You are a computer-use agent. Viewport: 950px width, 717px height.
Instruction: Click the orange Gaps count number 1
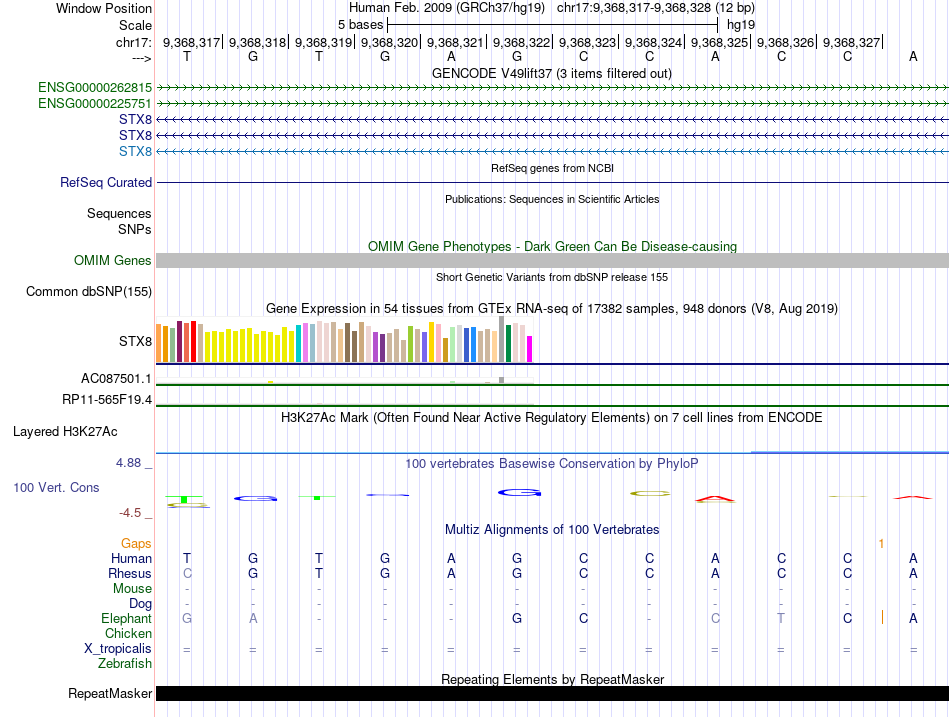click(x=881, y=543)
